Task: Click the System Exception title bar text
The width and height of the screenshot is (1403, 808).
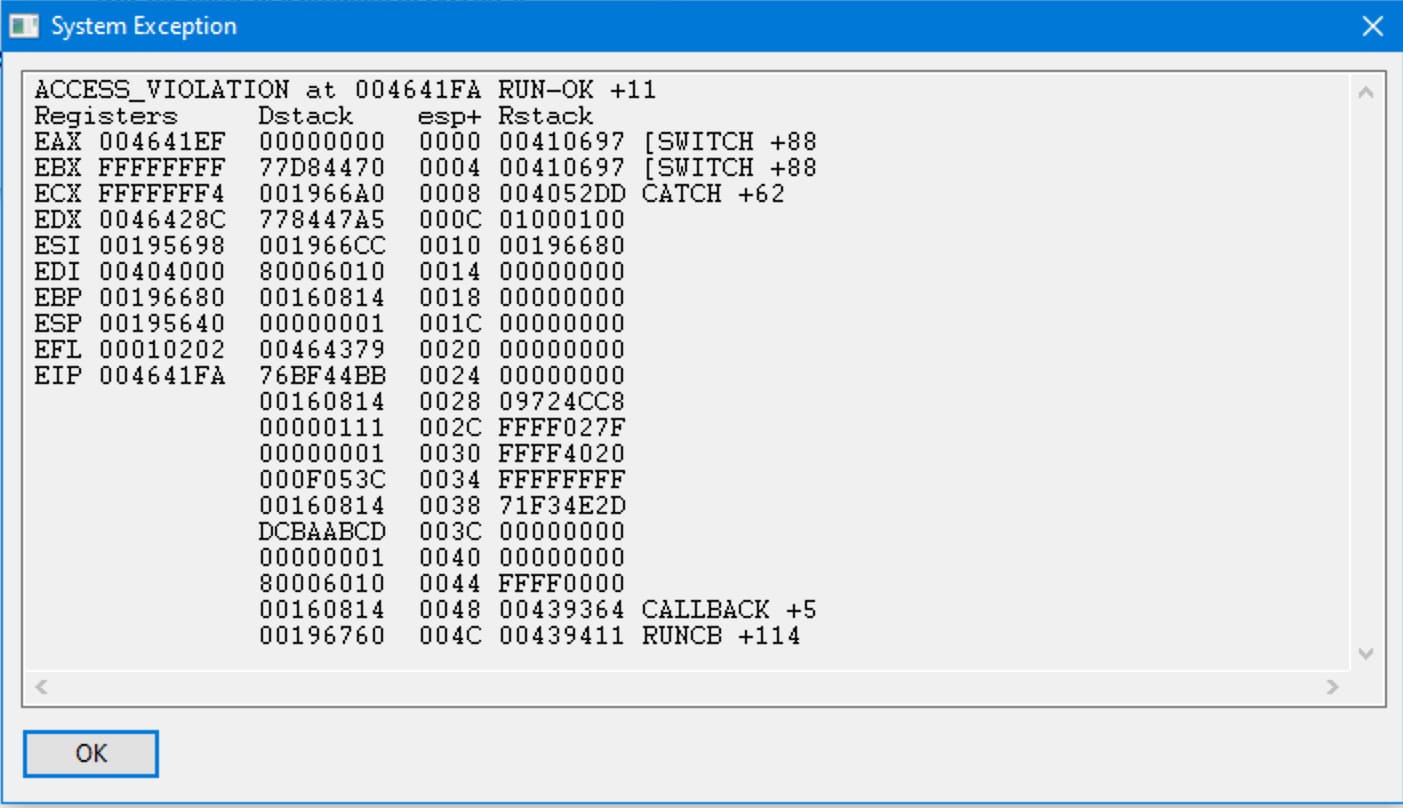Action: (x=144, y=26)
